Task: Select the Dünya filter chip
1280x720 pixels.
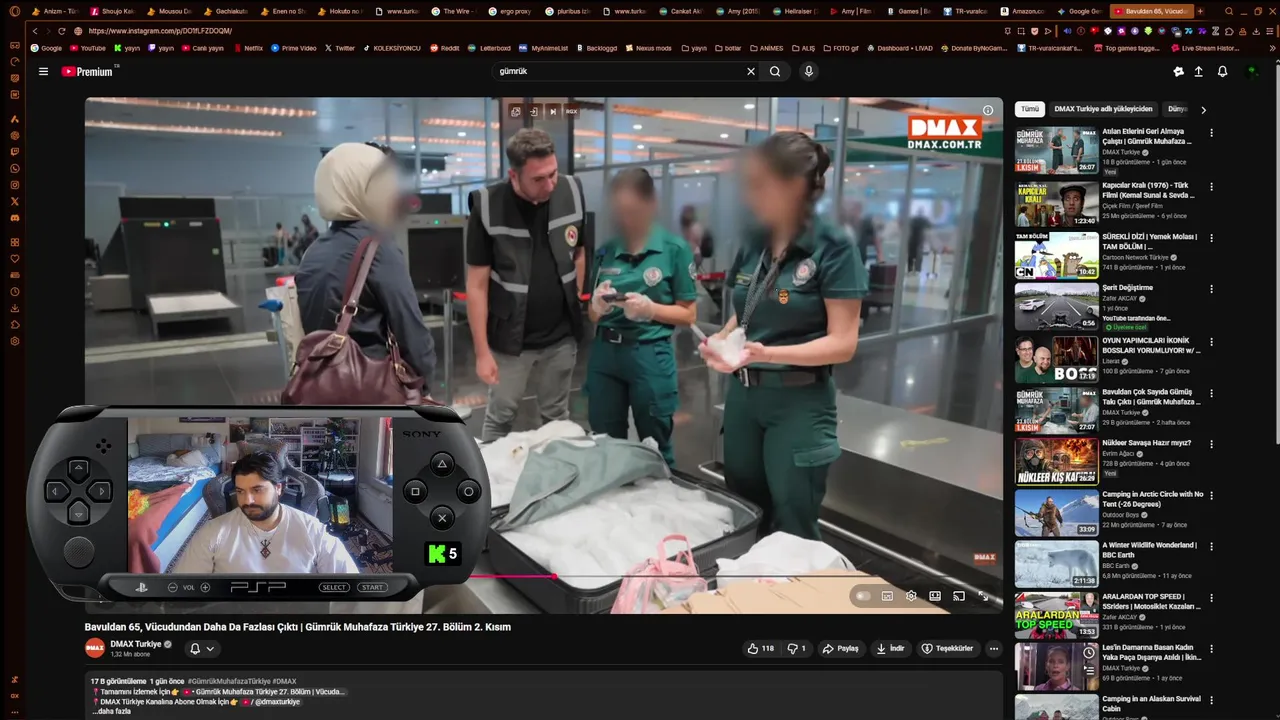Action: pyautogui.click(x=1177, y=109)
